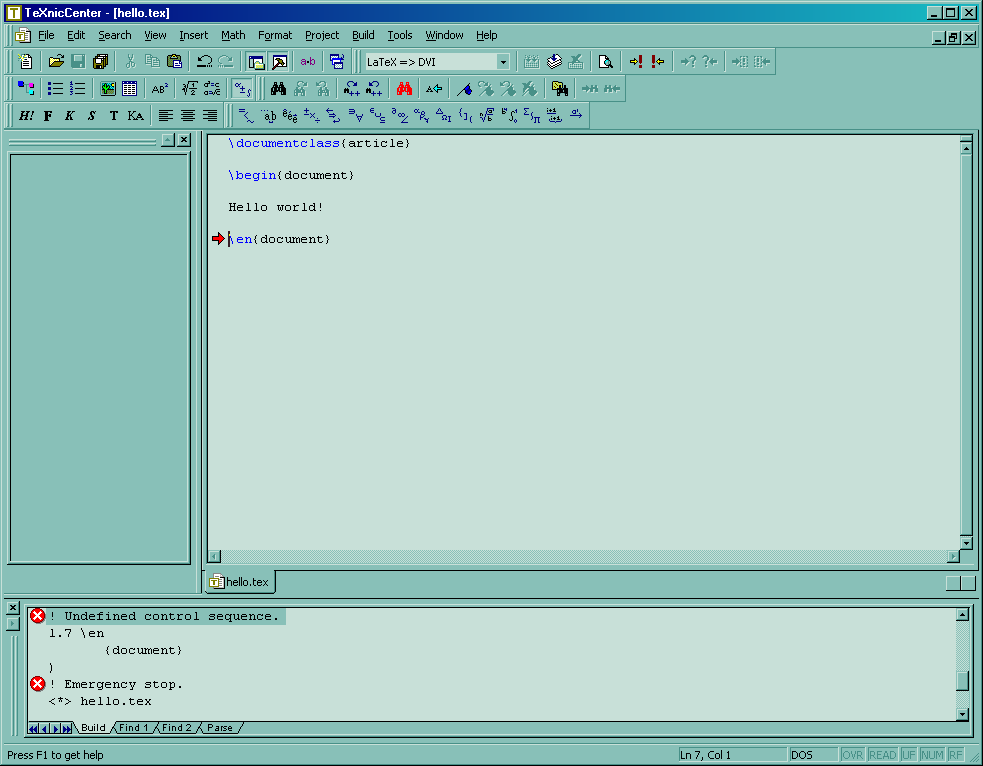
Task: Click the output pane scroll up arrow
Action: [963, 614]
